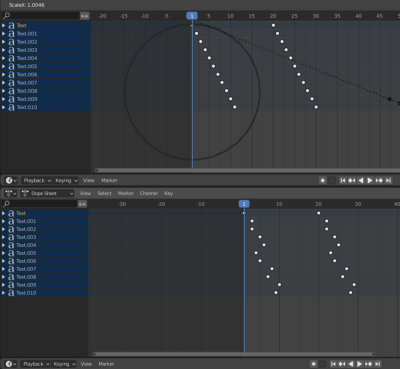Click the text object icon of Text.004 in Dope Sheet list
Viewport: 400px width, 369px height.
[11, 245]
